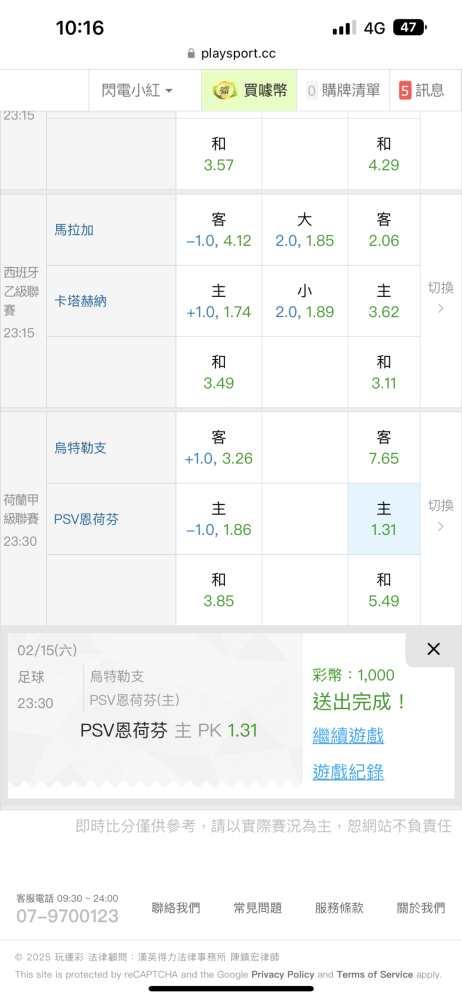This screenshot has height=1000, width=462.
Task: Select 和 5.49 draw bet for PSV match
Action: 384,590
